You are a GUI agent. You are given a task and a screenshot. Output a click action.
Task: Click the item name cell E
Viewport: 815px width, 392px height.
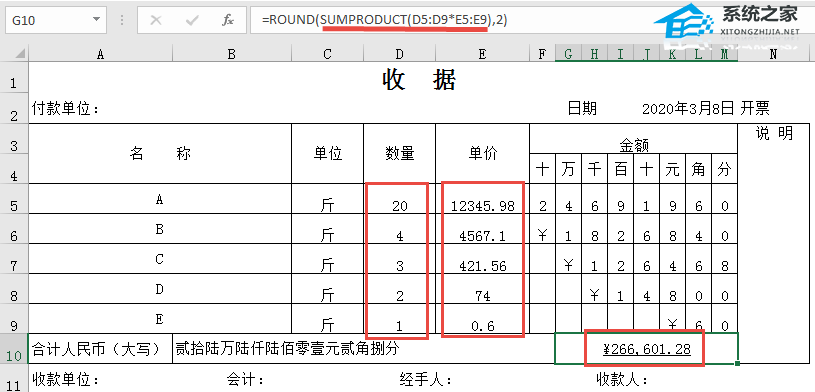[160, 319]
